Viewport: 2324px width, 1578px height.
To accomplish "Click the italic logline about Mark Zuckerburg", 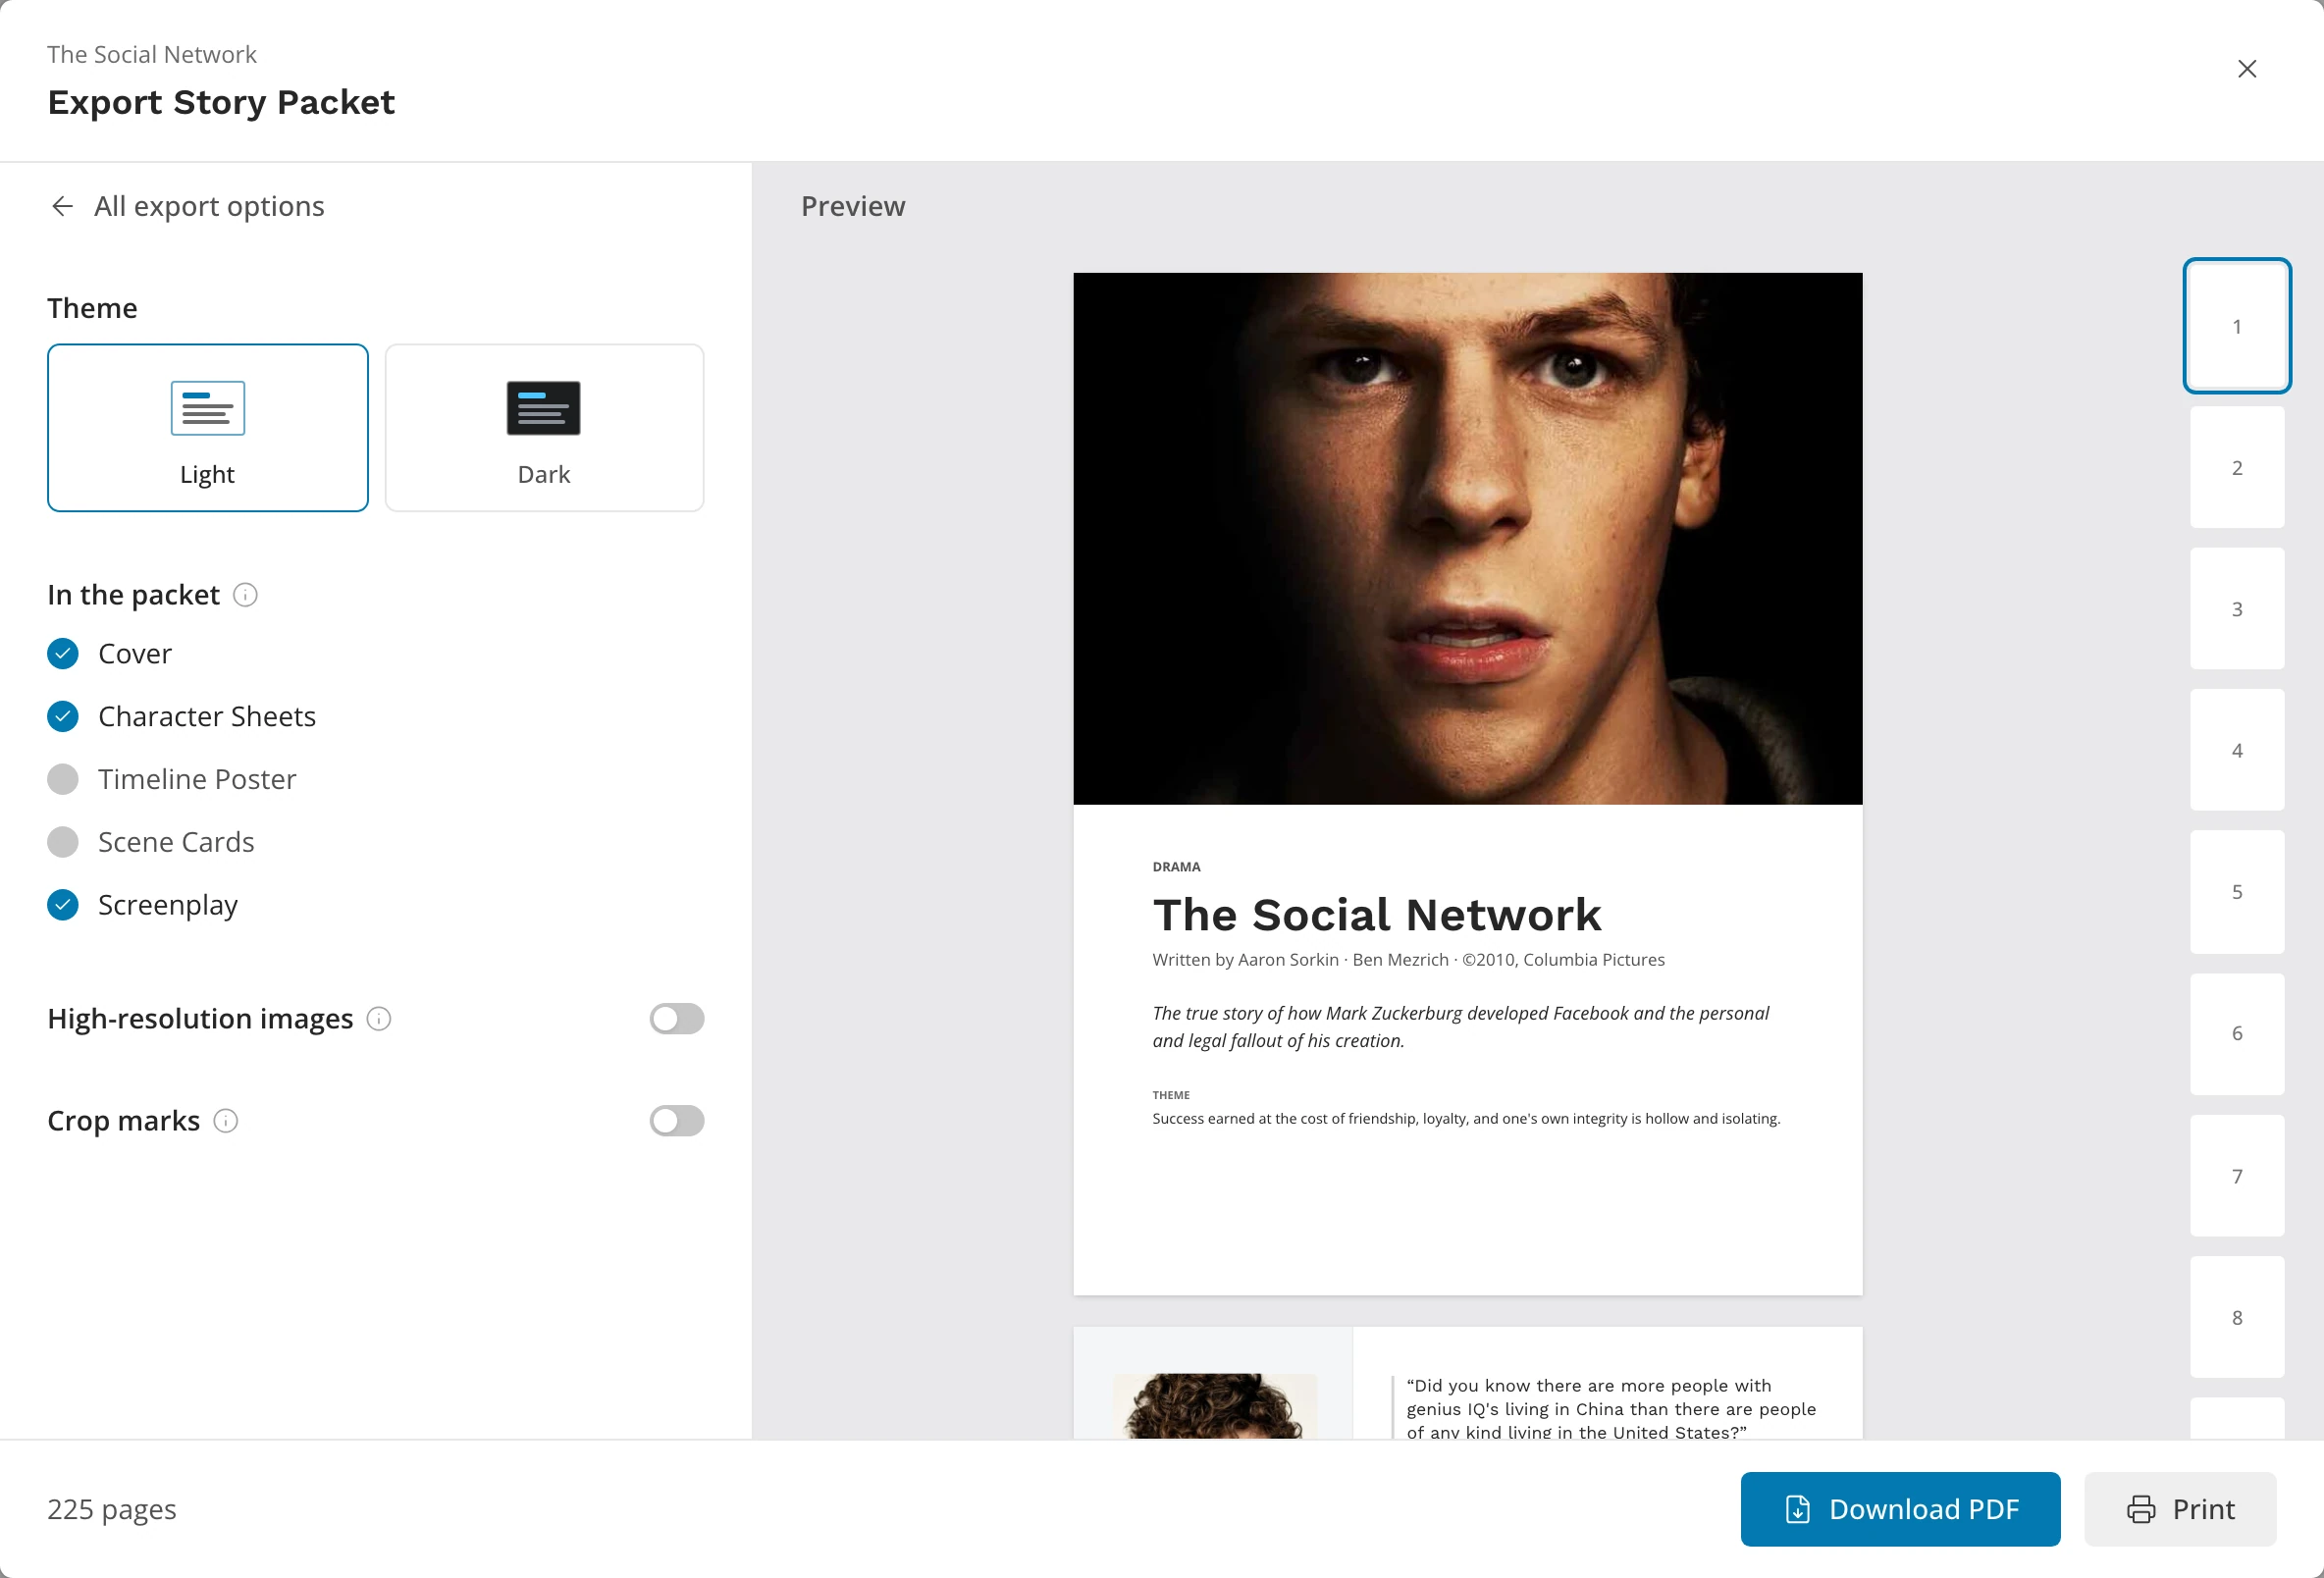I will point(1460,1027).
